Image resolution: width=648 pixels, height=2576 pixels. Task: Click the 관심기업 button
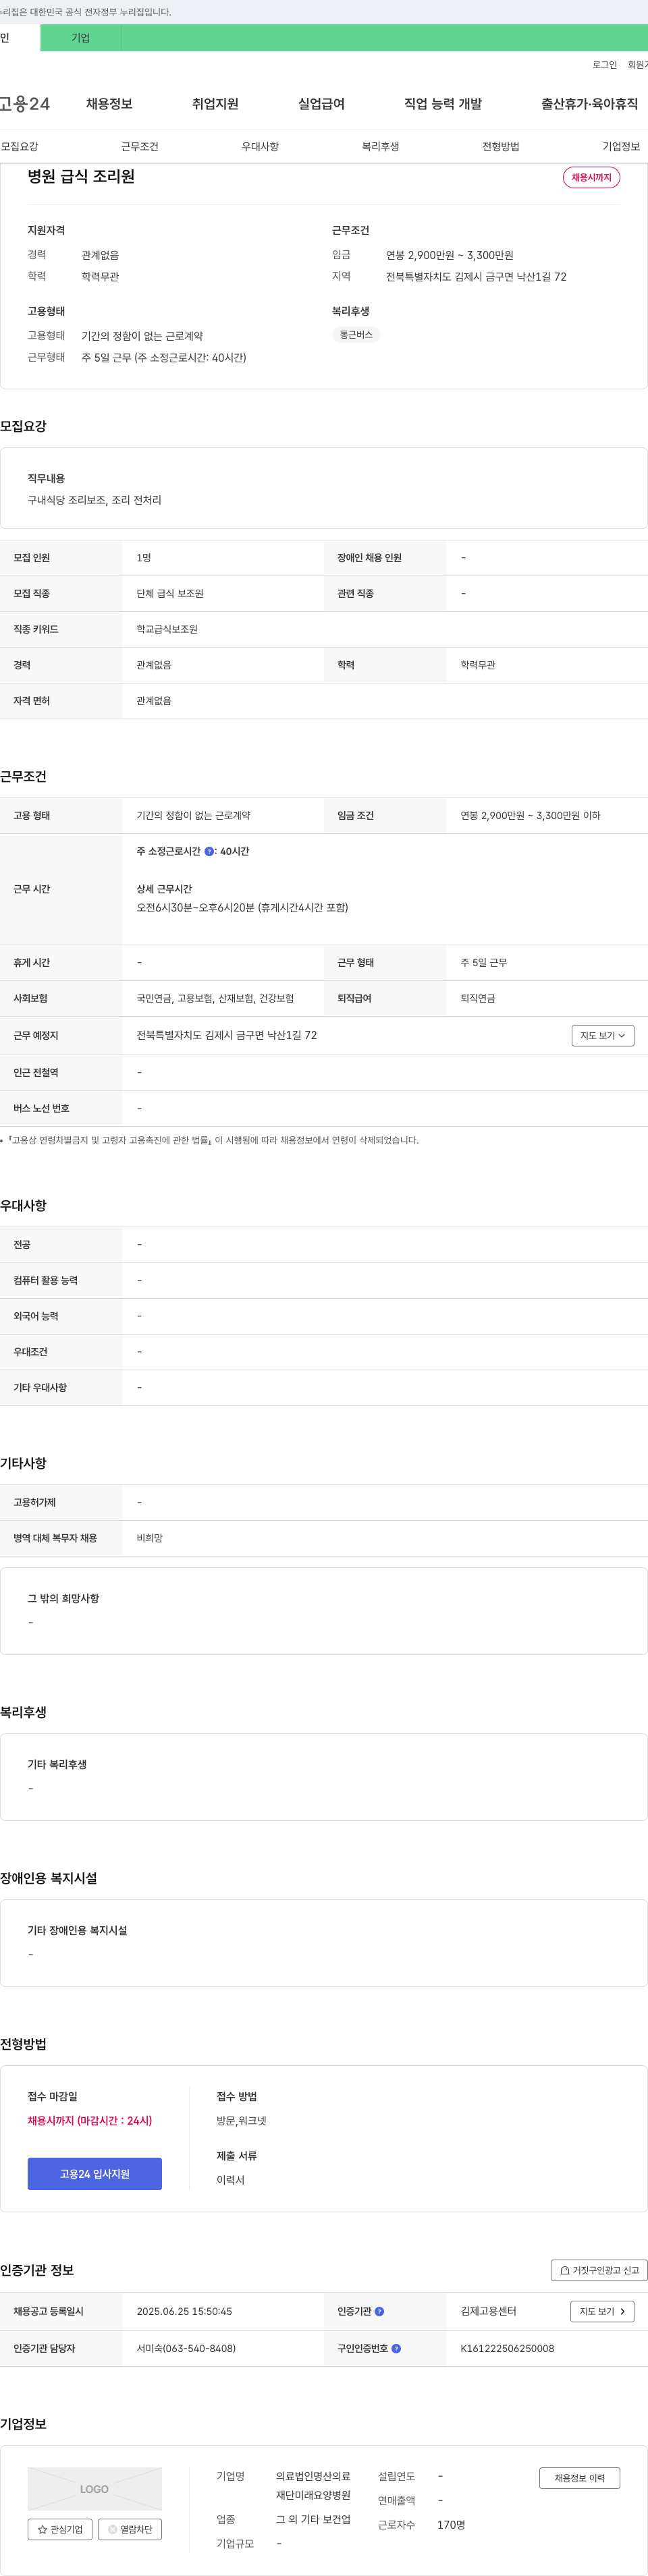coord(60,2529)
